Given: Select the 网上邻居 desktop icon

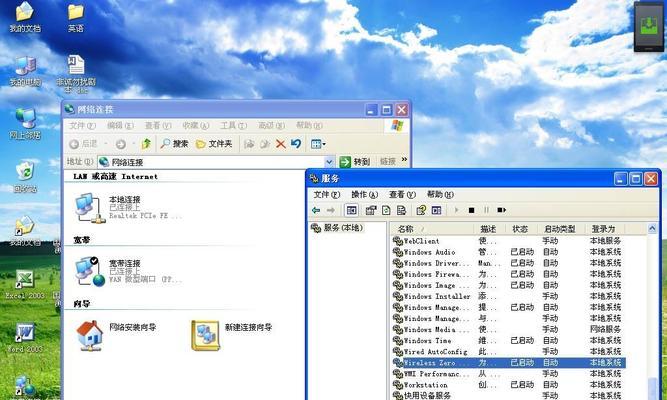Looking at the screenshot, I should 25,124.
